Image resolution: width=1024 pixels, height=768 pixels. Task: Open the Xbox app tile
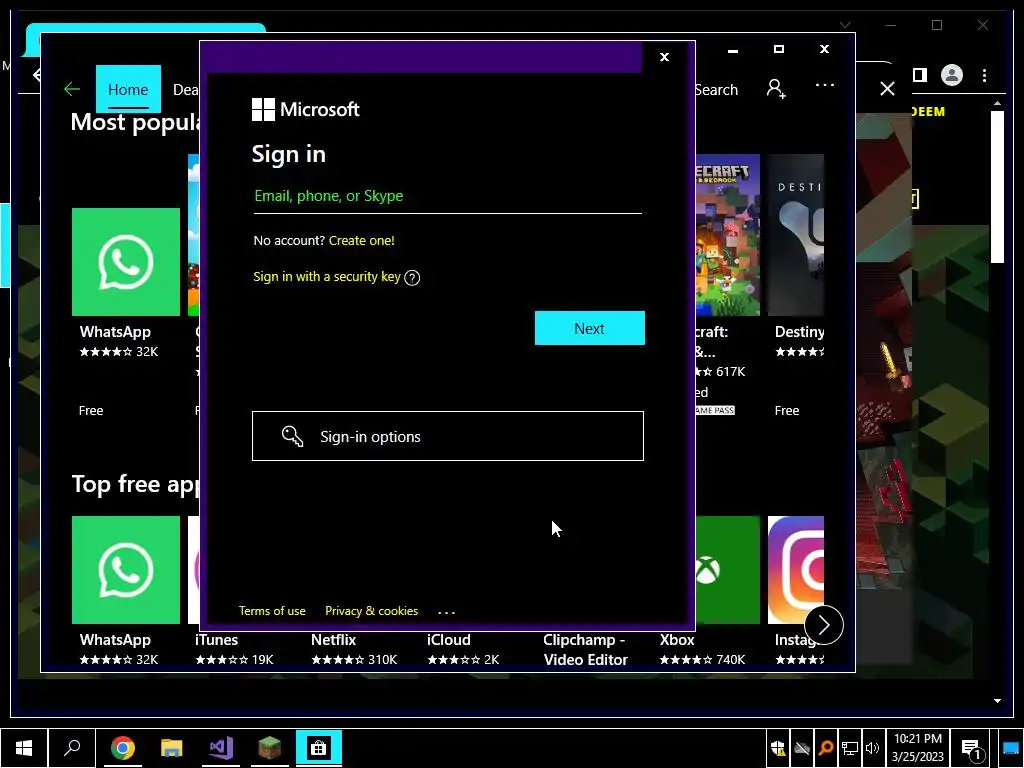(728, 570)
